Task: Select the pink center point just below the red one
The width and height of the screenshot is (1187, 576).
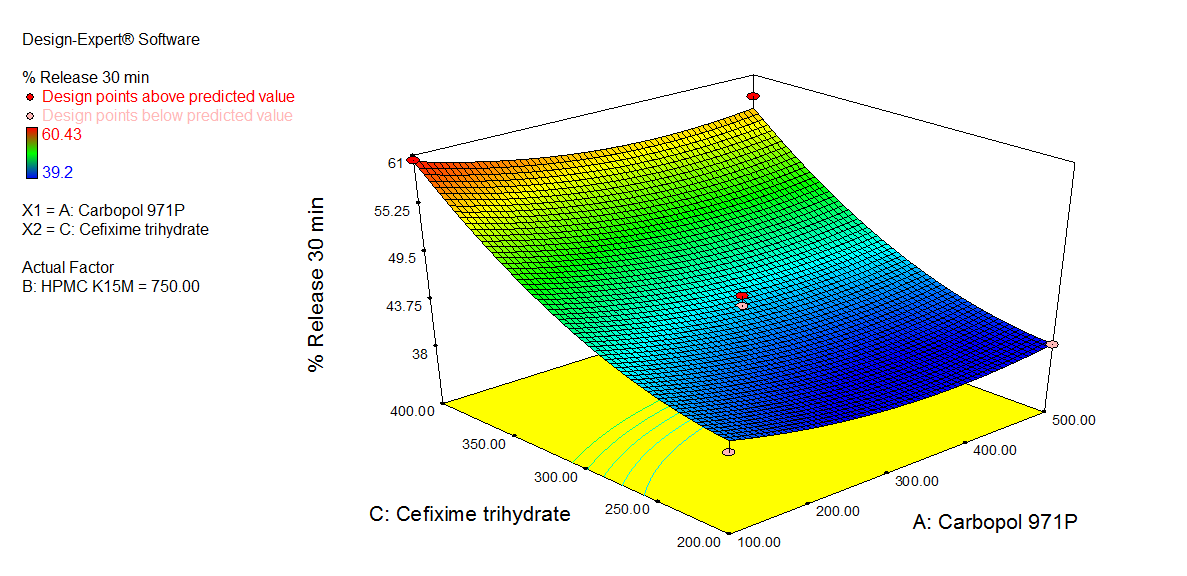Action: point(742,306)
